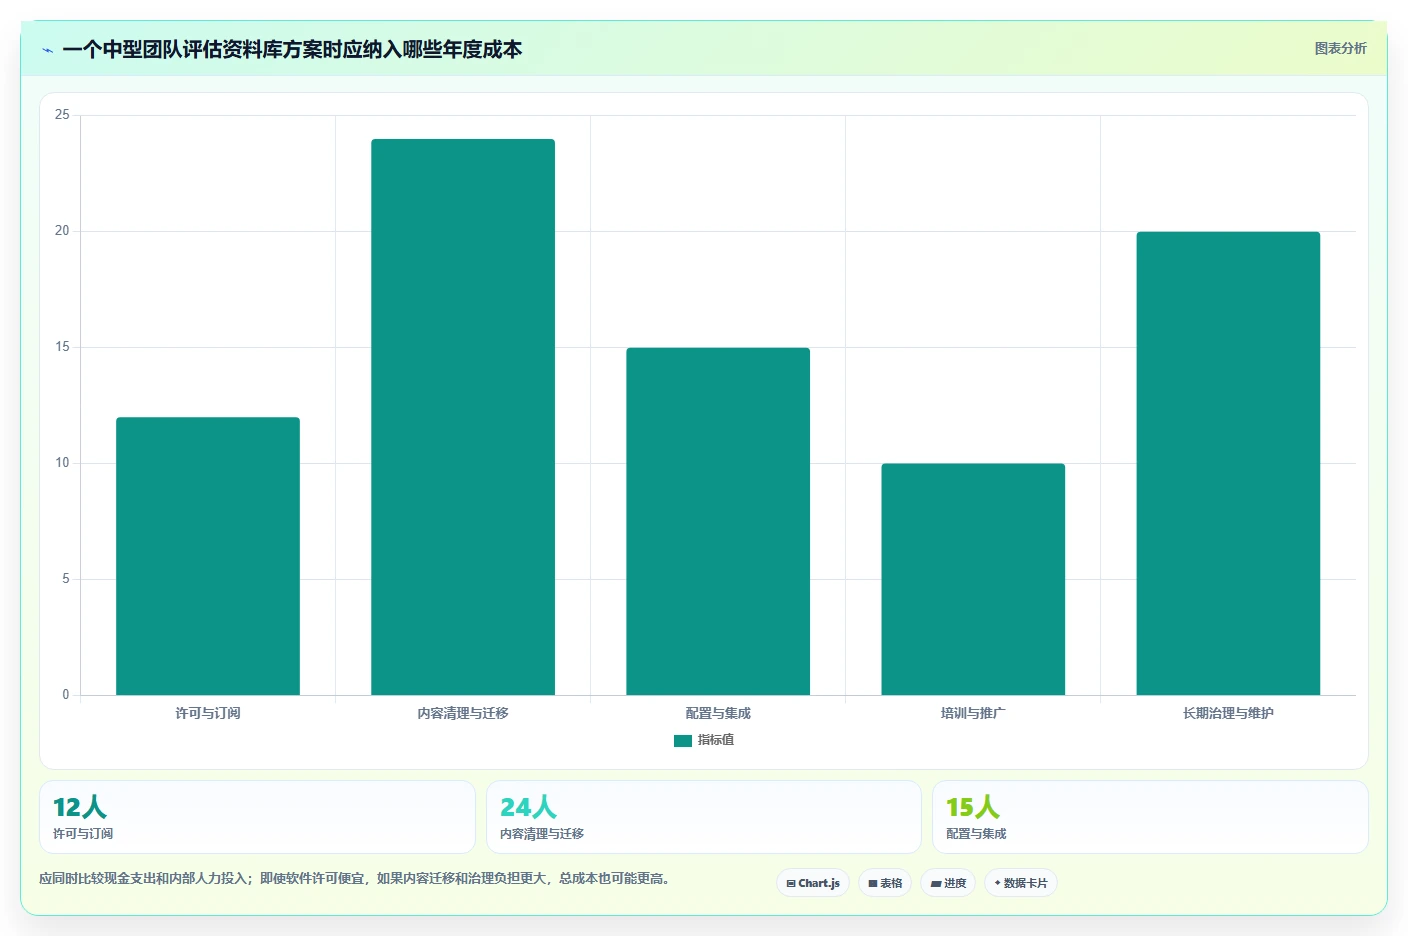
Task: Toggle the 指标值 legend color swatch
Action: click(x=683, y=741)
